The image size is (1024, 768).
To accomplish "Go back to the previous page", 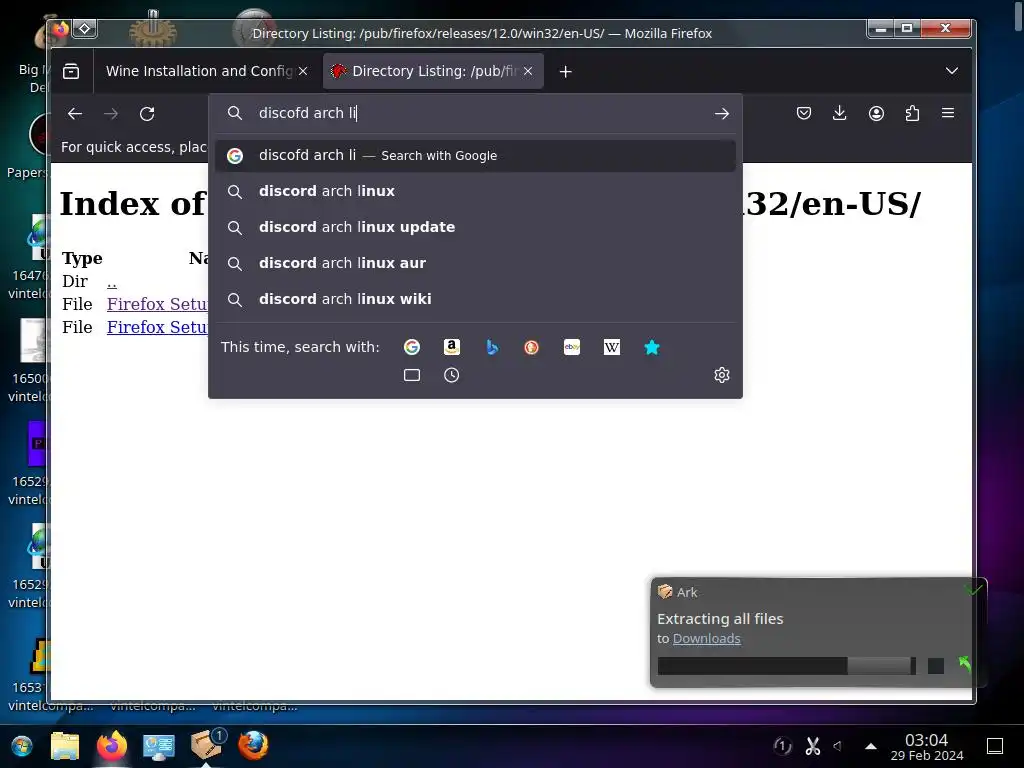I will [75, 114].
